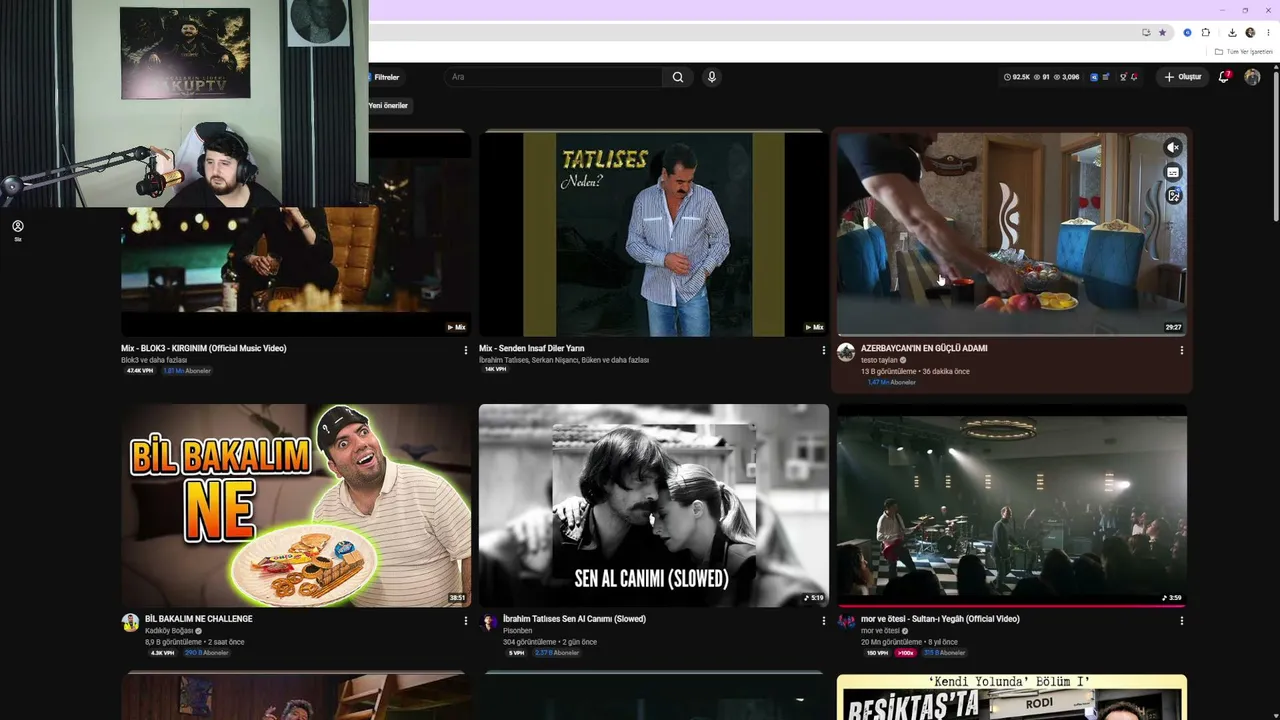Click the 14K VPH badge under Tatlıses mix

click(x=495, y=370)
